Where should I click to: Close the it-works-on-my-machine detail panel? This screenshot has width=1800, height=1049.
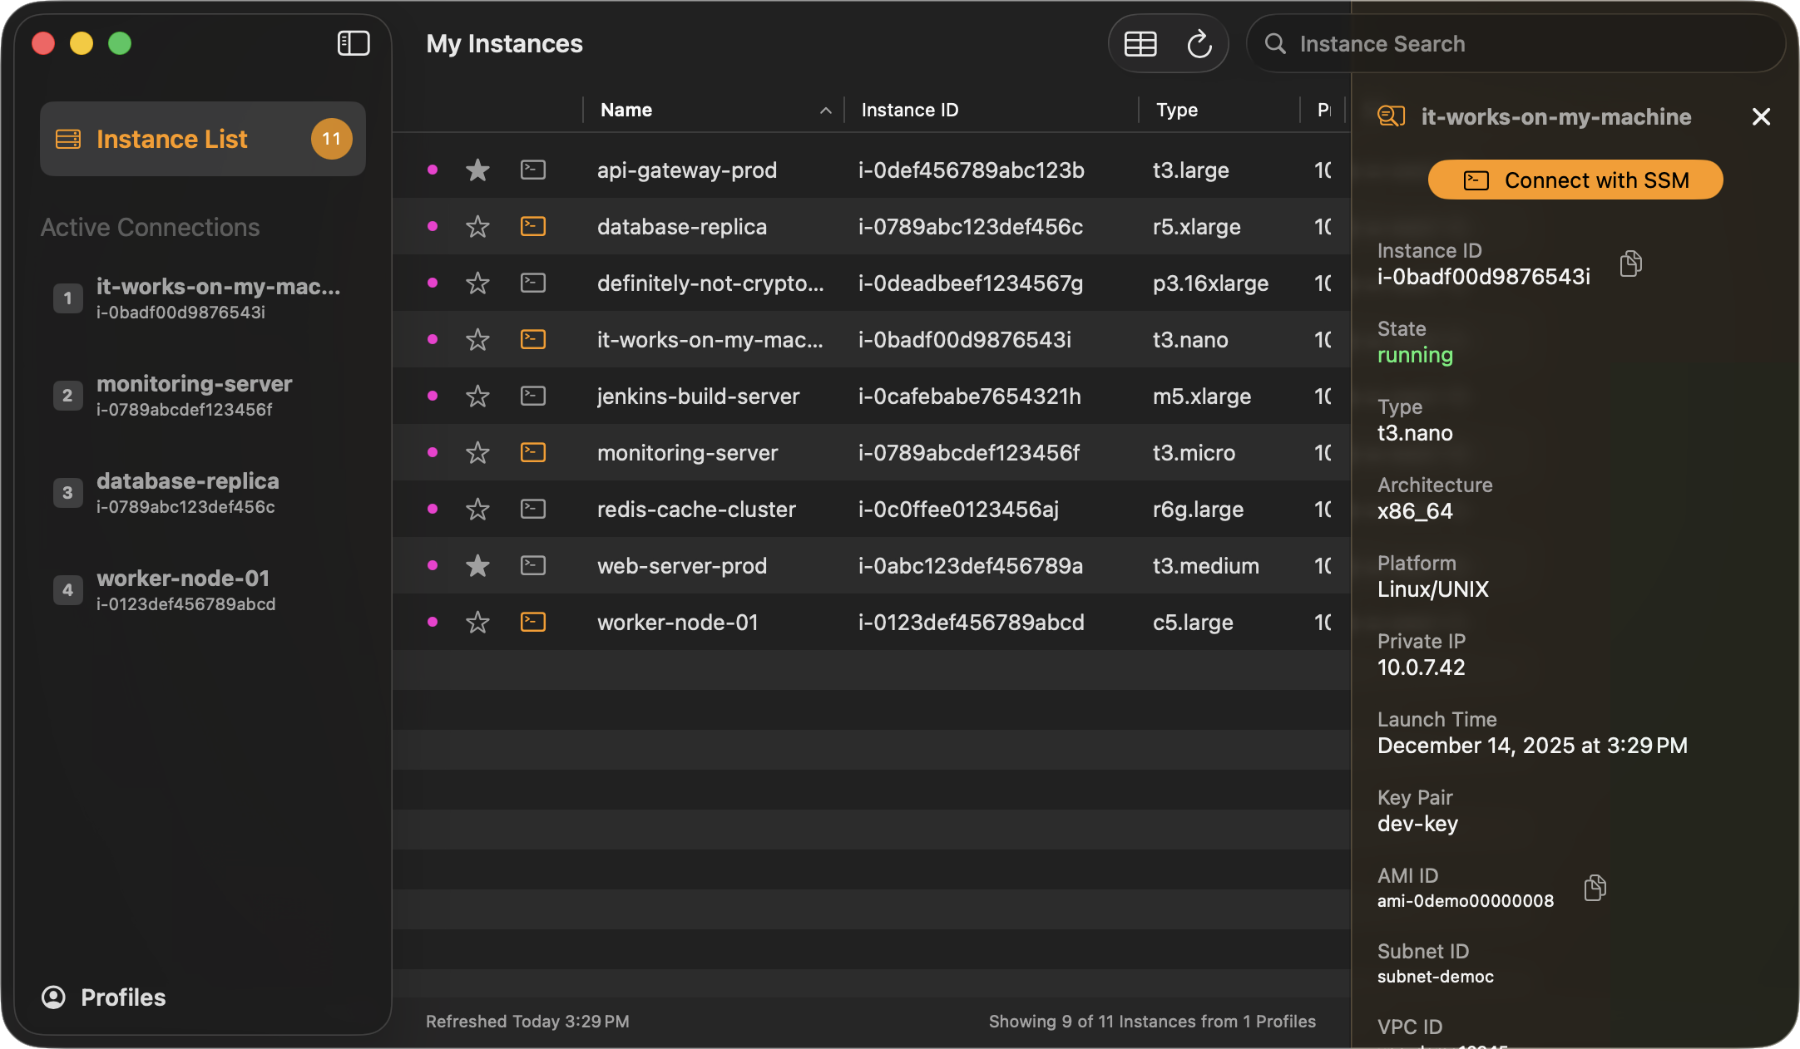[x=1761, y=117]
